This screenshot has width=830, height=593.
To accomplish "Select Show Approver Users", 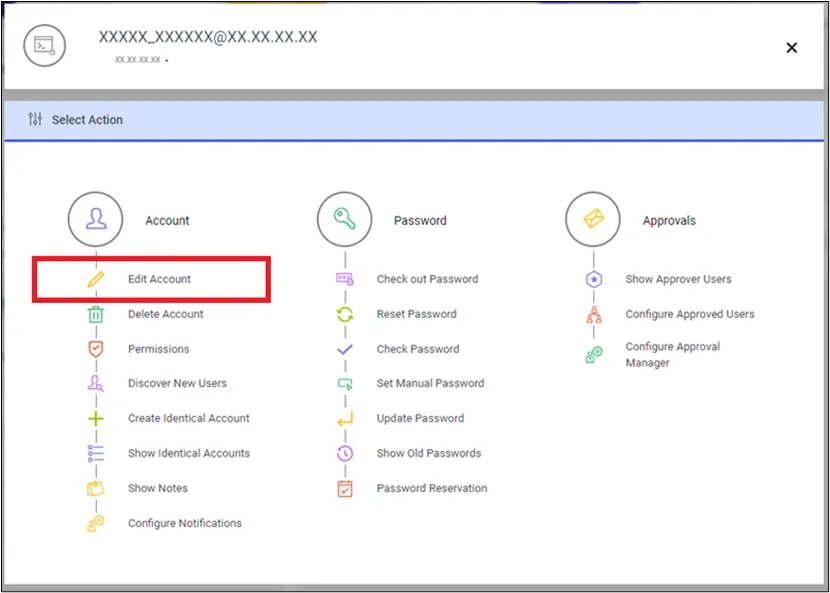I will point(679,279).
